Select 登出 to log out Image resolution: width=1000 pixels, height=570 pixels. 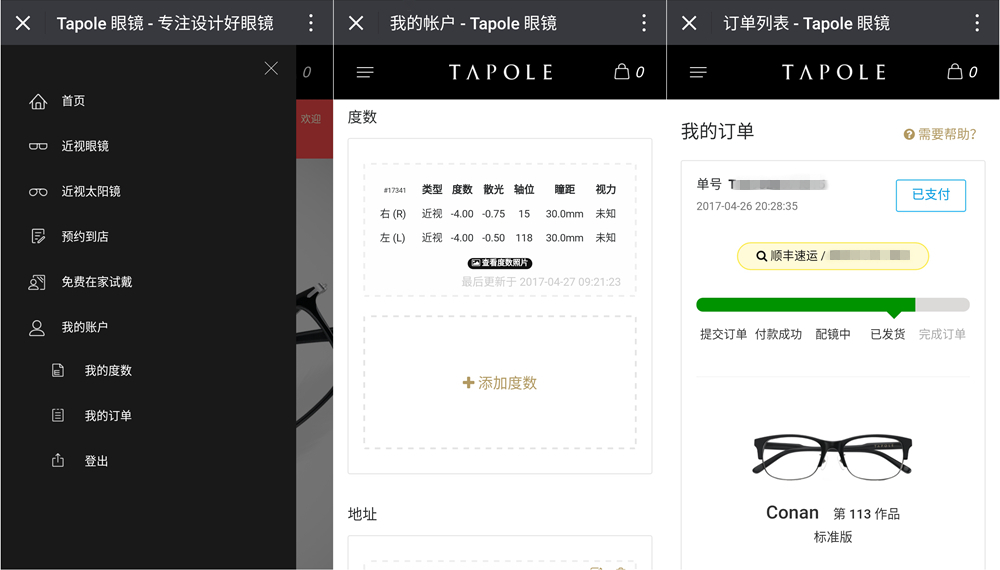click(x=96, y=461)
